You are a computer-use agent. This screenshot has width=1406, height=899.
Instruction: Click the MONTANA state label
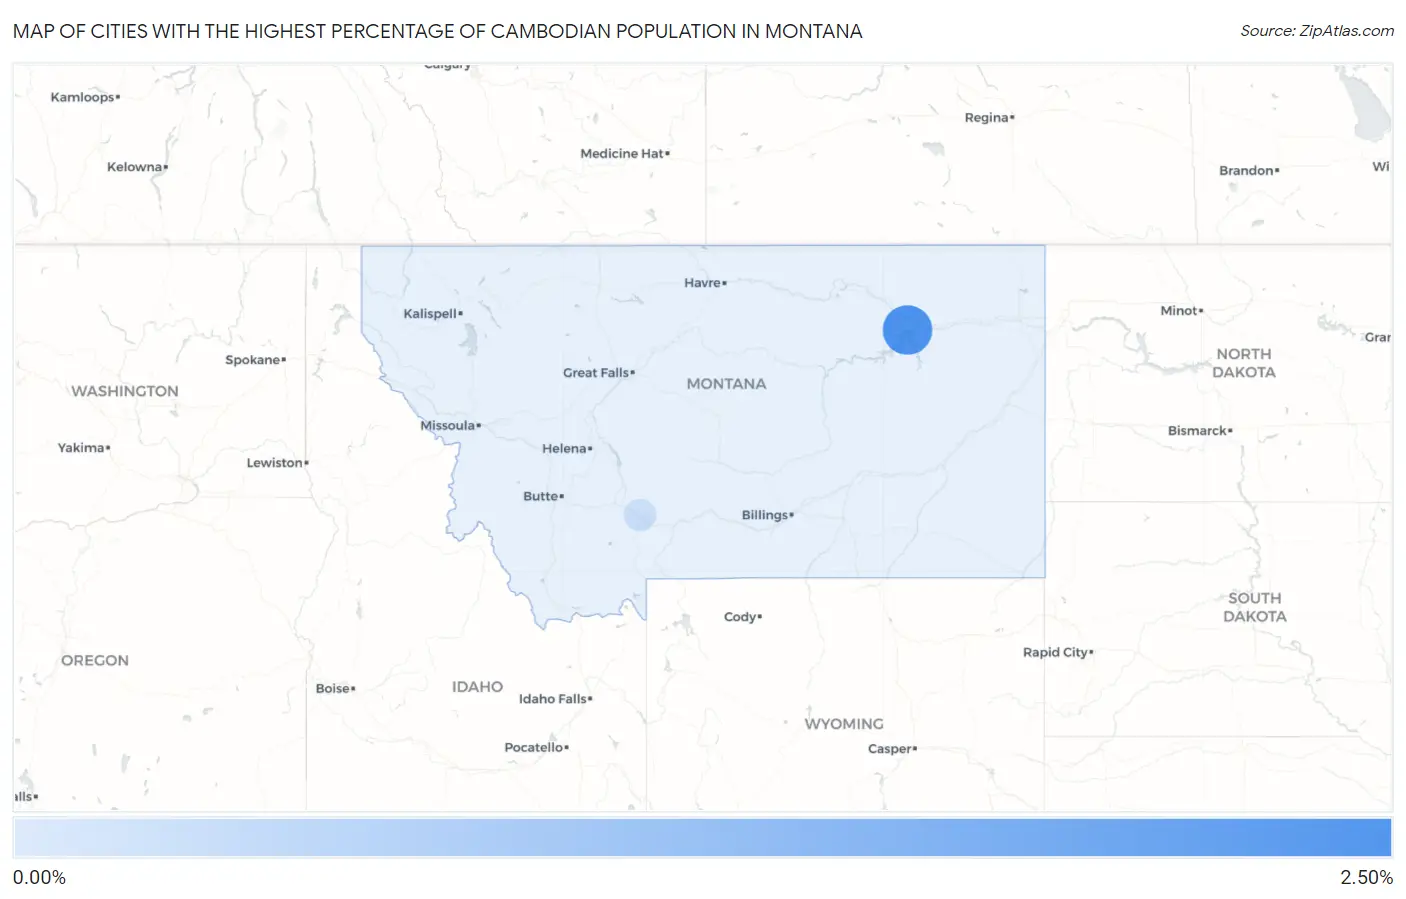pyautogui.click(x=726, y=384)
